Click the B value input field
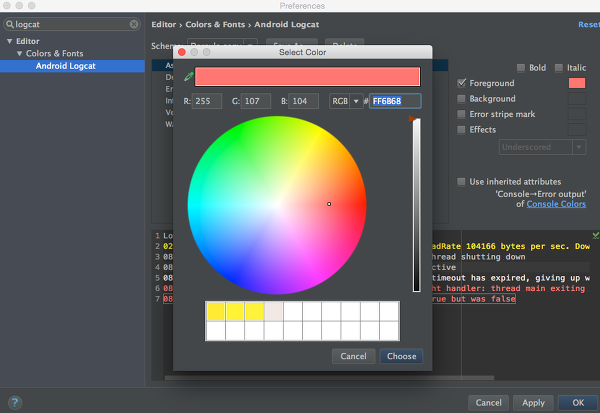Screen dimensions: 600x413 point(303,101)
